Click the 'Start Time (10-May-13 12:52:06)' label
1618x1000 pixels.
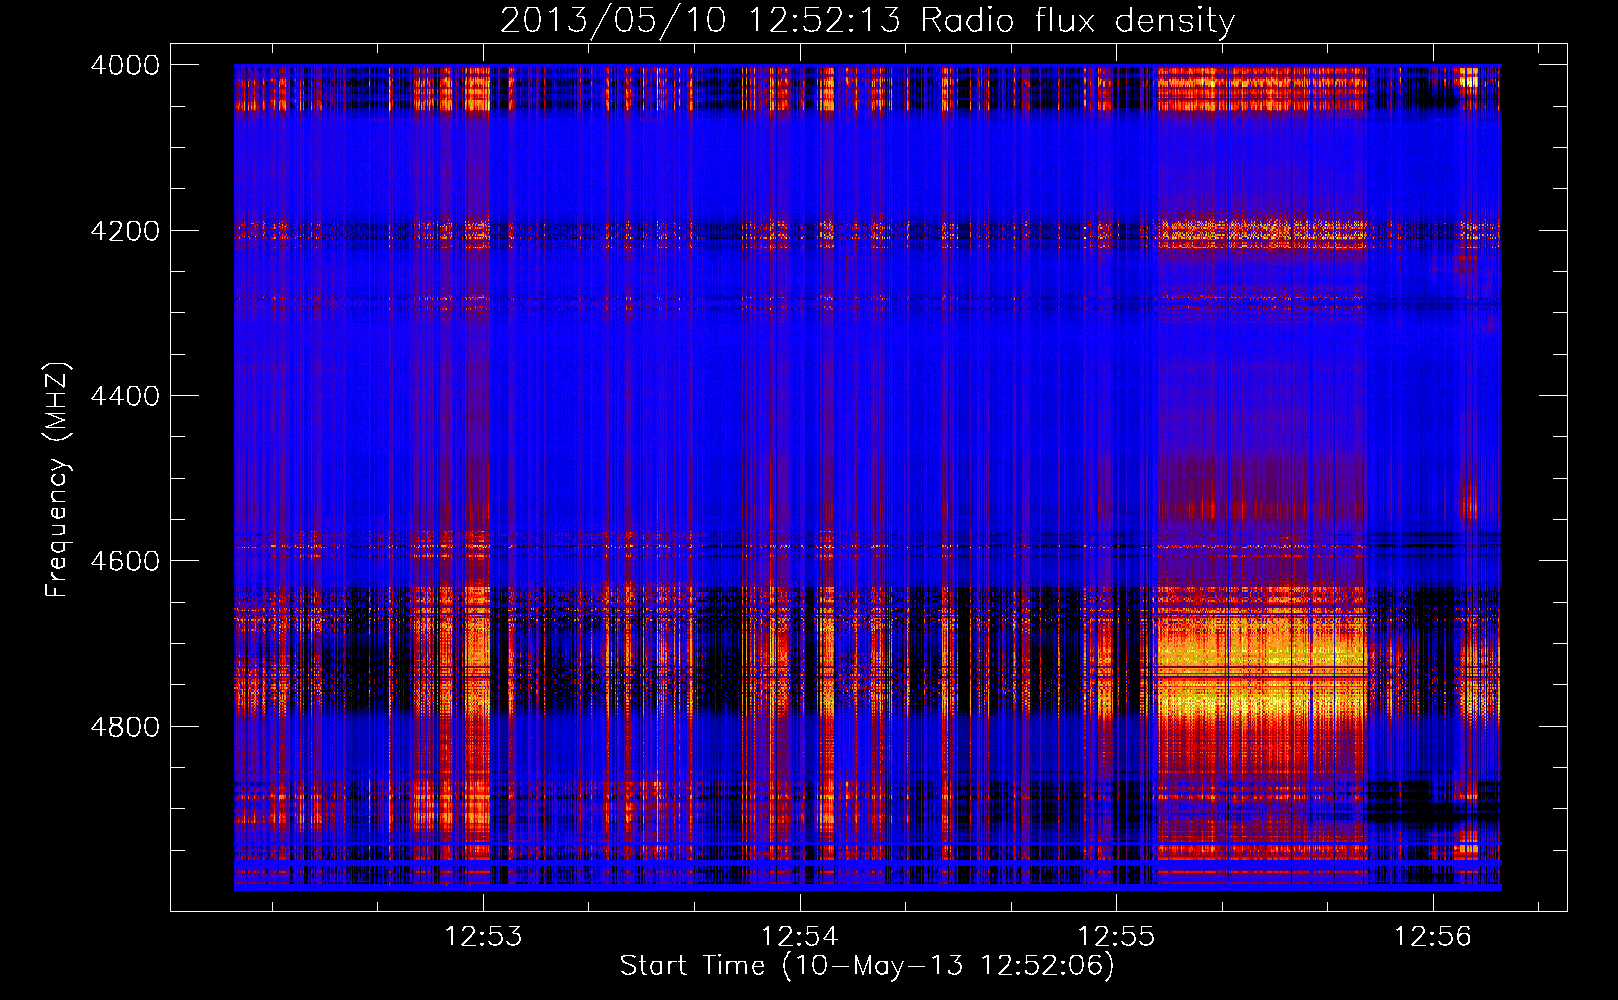pos(867,966)
